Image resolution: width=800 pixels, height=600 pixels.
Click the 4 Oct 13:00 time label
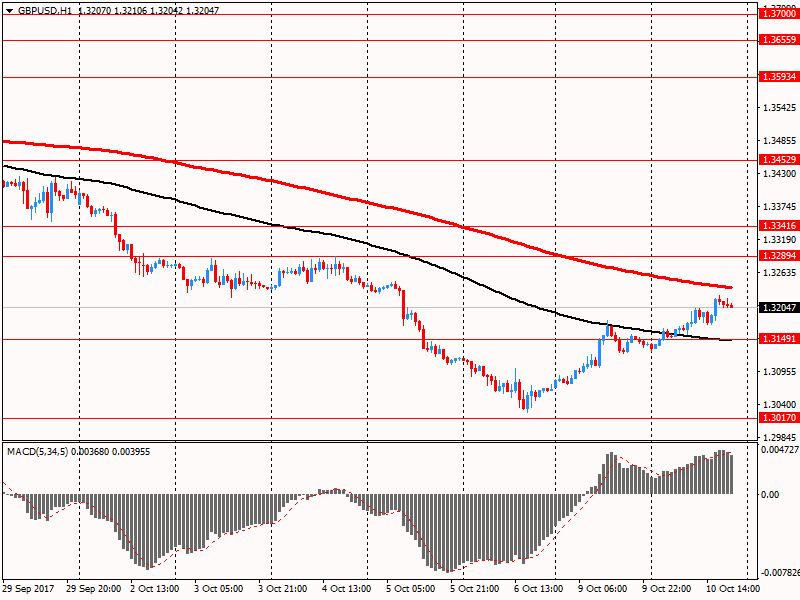coord(346,589)
